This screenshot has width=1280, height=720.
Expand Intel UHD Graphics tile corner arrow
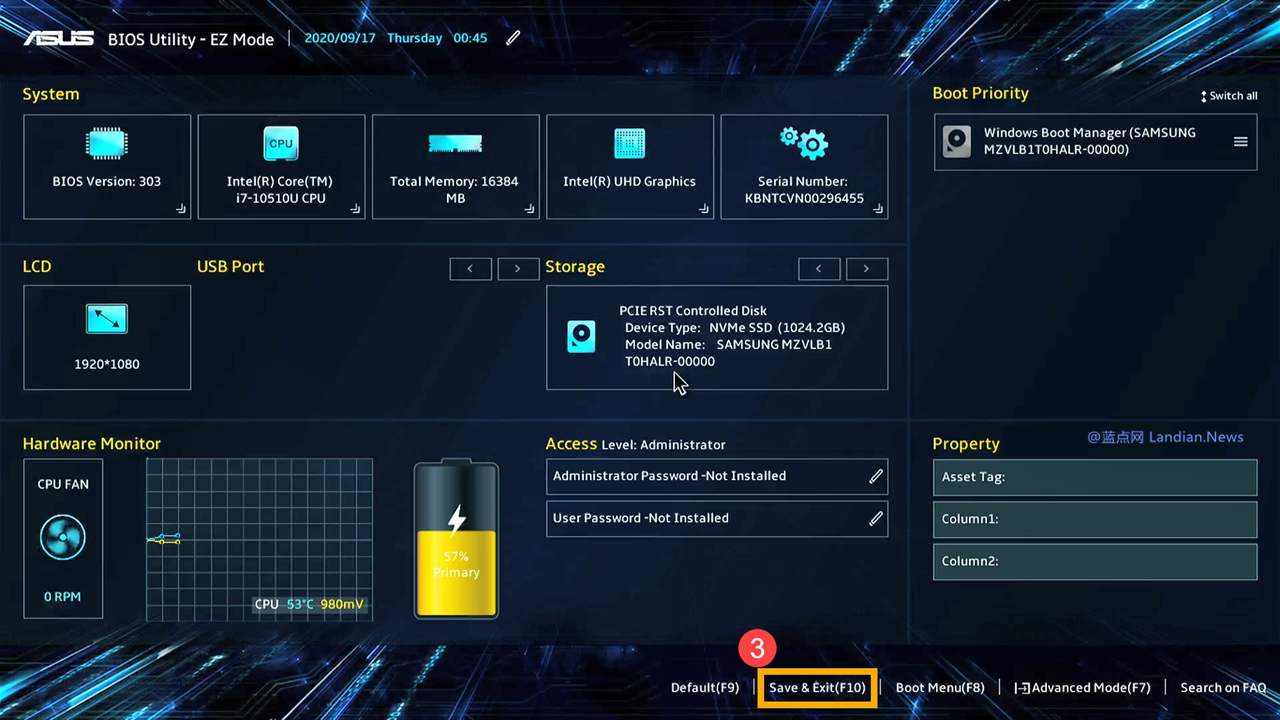[x=704, y=209]
